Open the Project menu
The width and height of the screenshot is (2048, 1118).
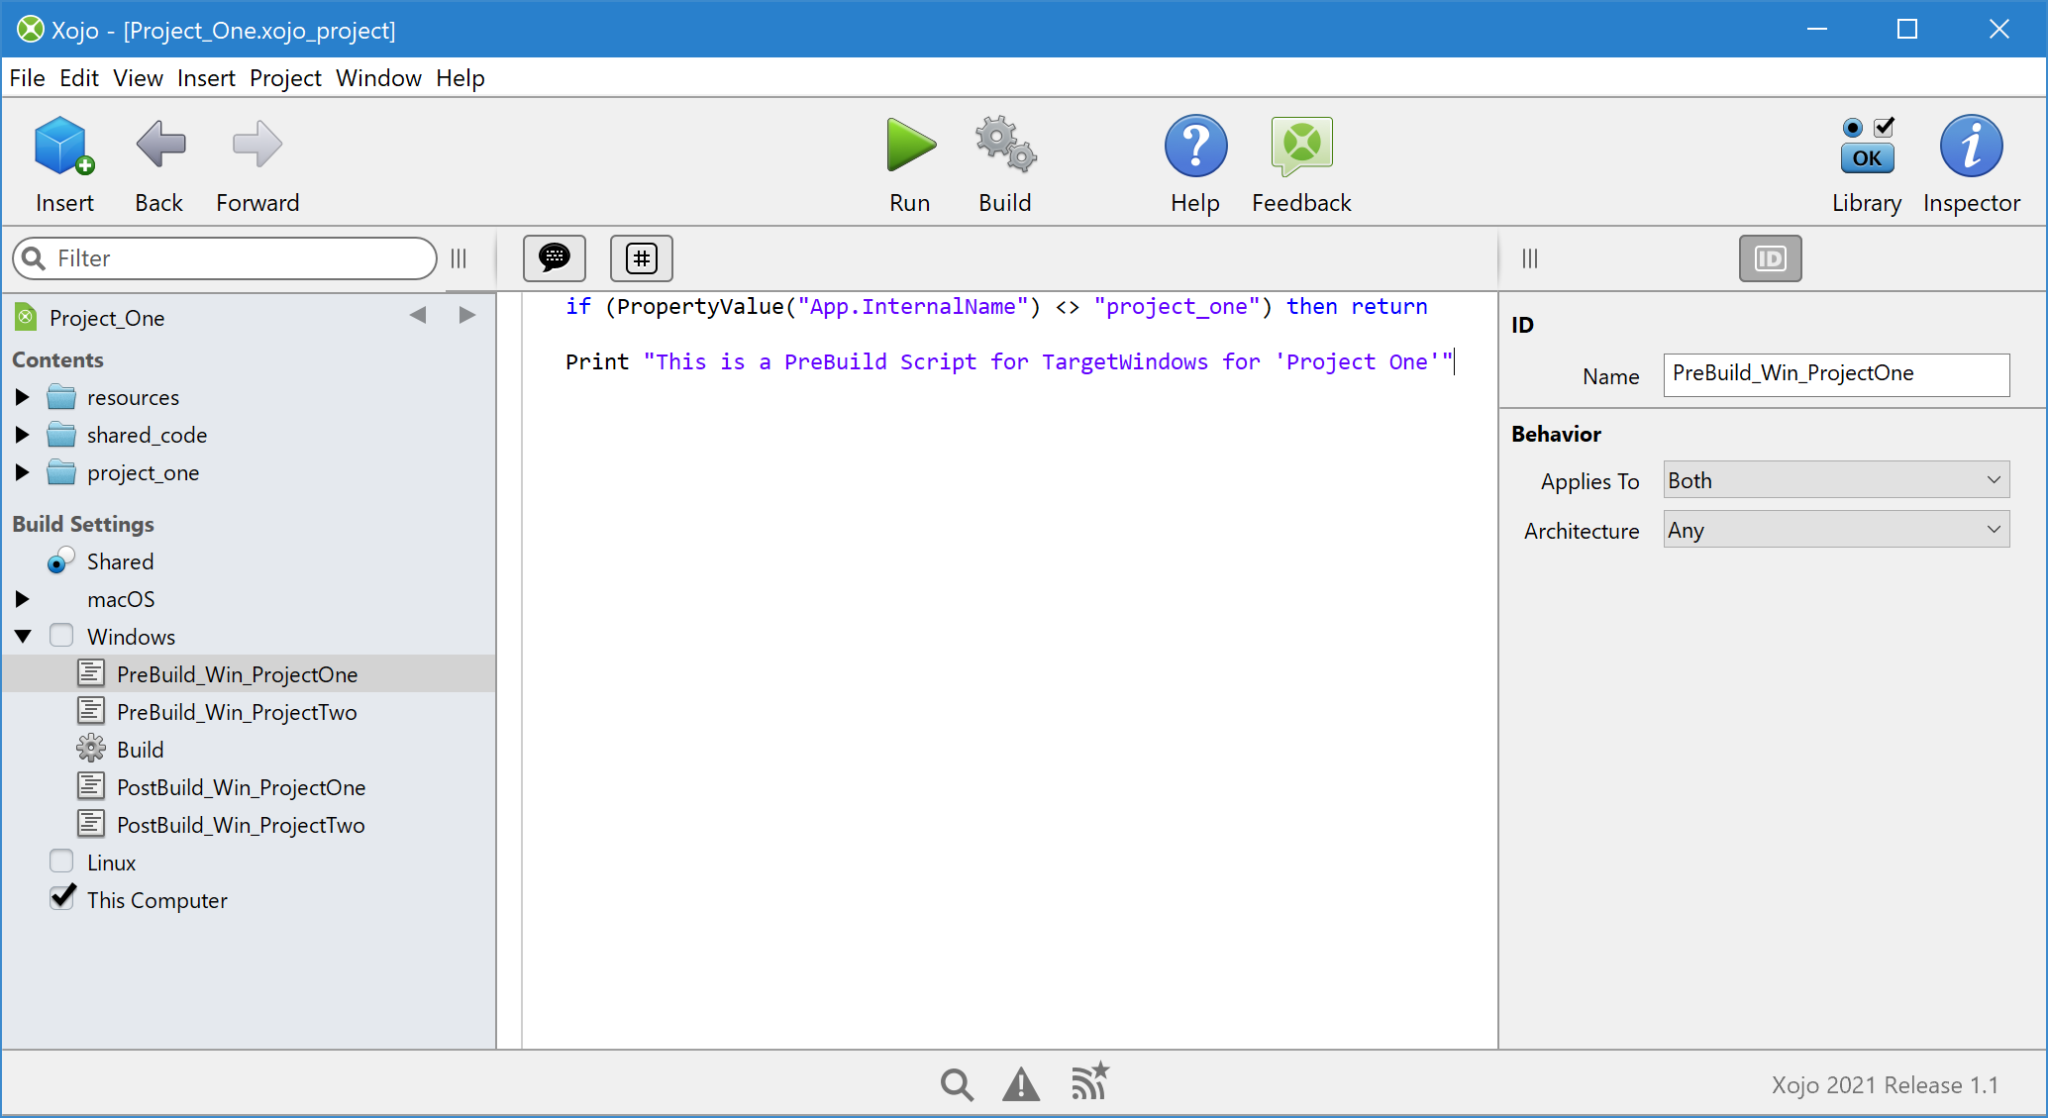(285, 78)
